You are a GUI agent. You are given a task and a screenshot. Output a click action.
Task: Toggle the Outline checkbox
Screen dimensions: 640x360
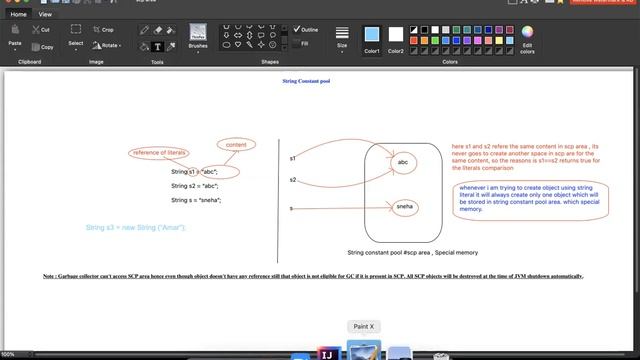pyautogui.click(x=306, y=29)
